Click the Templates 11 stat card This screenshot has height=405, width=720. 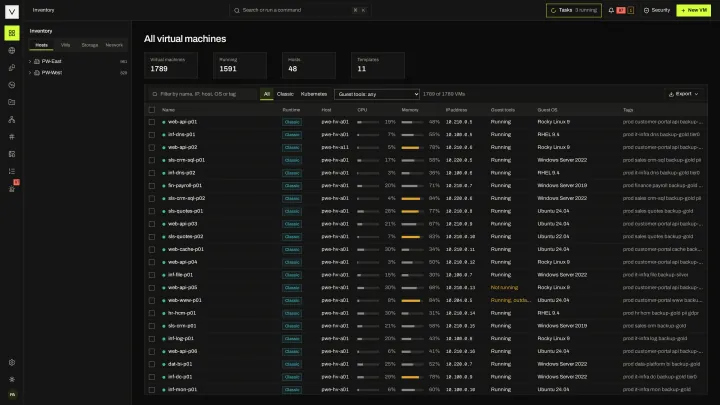point(378,65)
